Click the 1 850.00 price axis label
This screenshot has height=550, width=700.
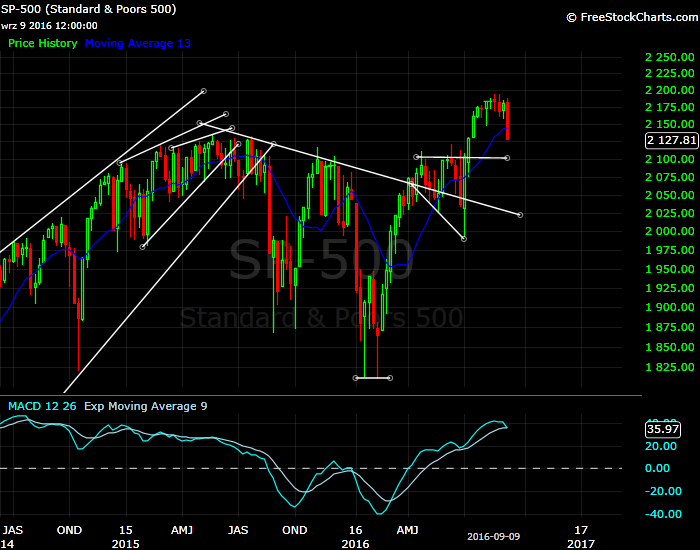(x=670, y=347)
